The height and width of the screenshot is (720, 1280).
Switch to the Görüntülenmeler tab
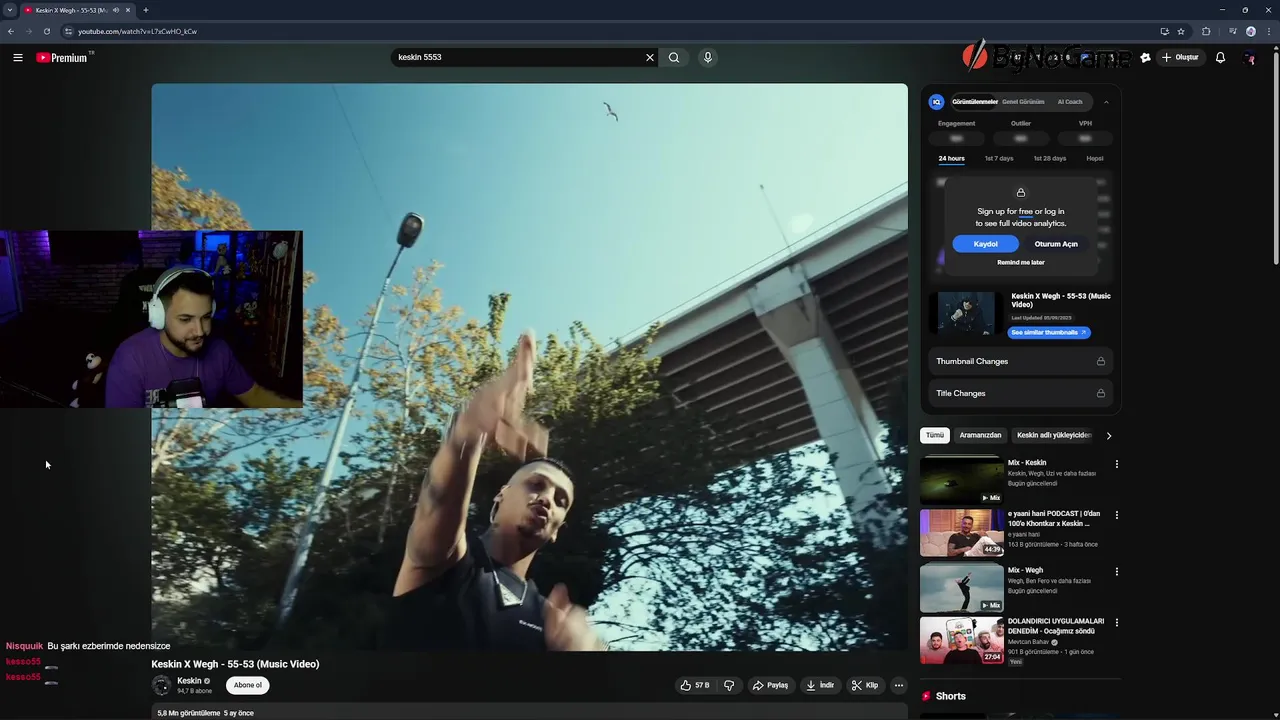974,101
